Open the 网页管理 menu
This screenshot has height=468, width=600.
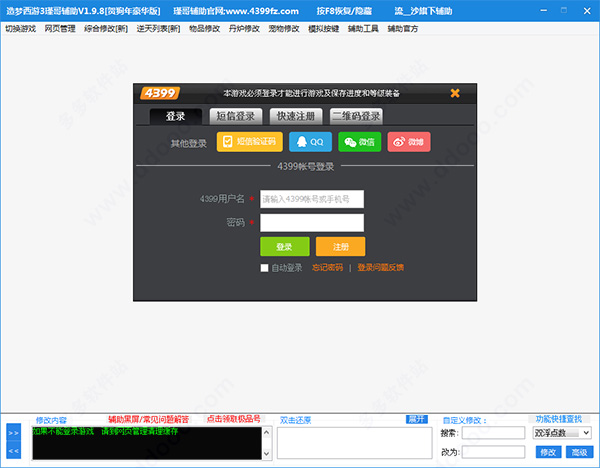pyautogui.click(x=60, y=29)
